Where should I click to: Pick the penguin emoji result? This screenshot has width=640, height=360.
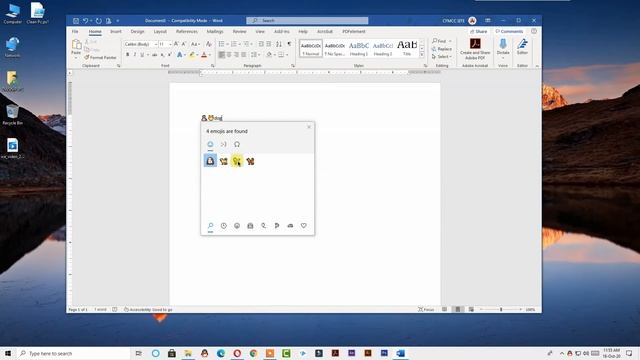[210, 161]
